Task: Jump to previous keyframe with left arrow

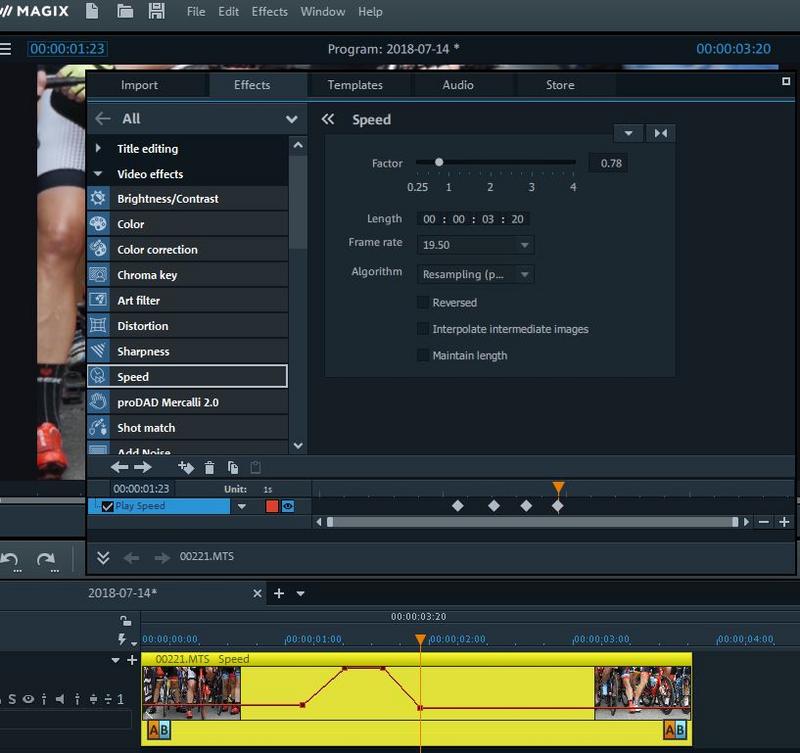Action: (x=120, y=467)
